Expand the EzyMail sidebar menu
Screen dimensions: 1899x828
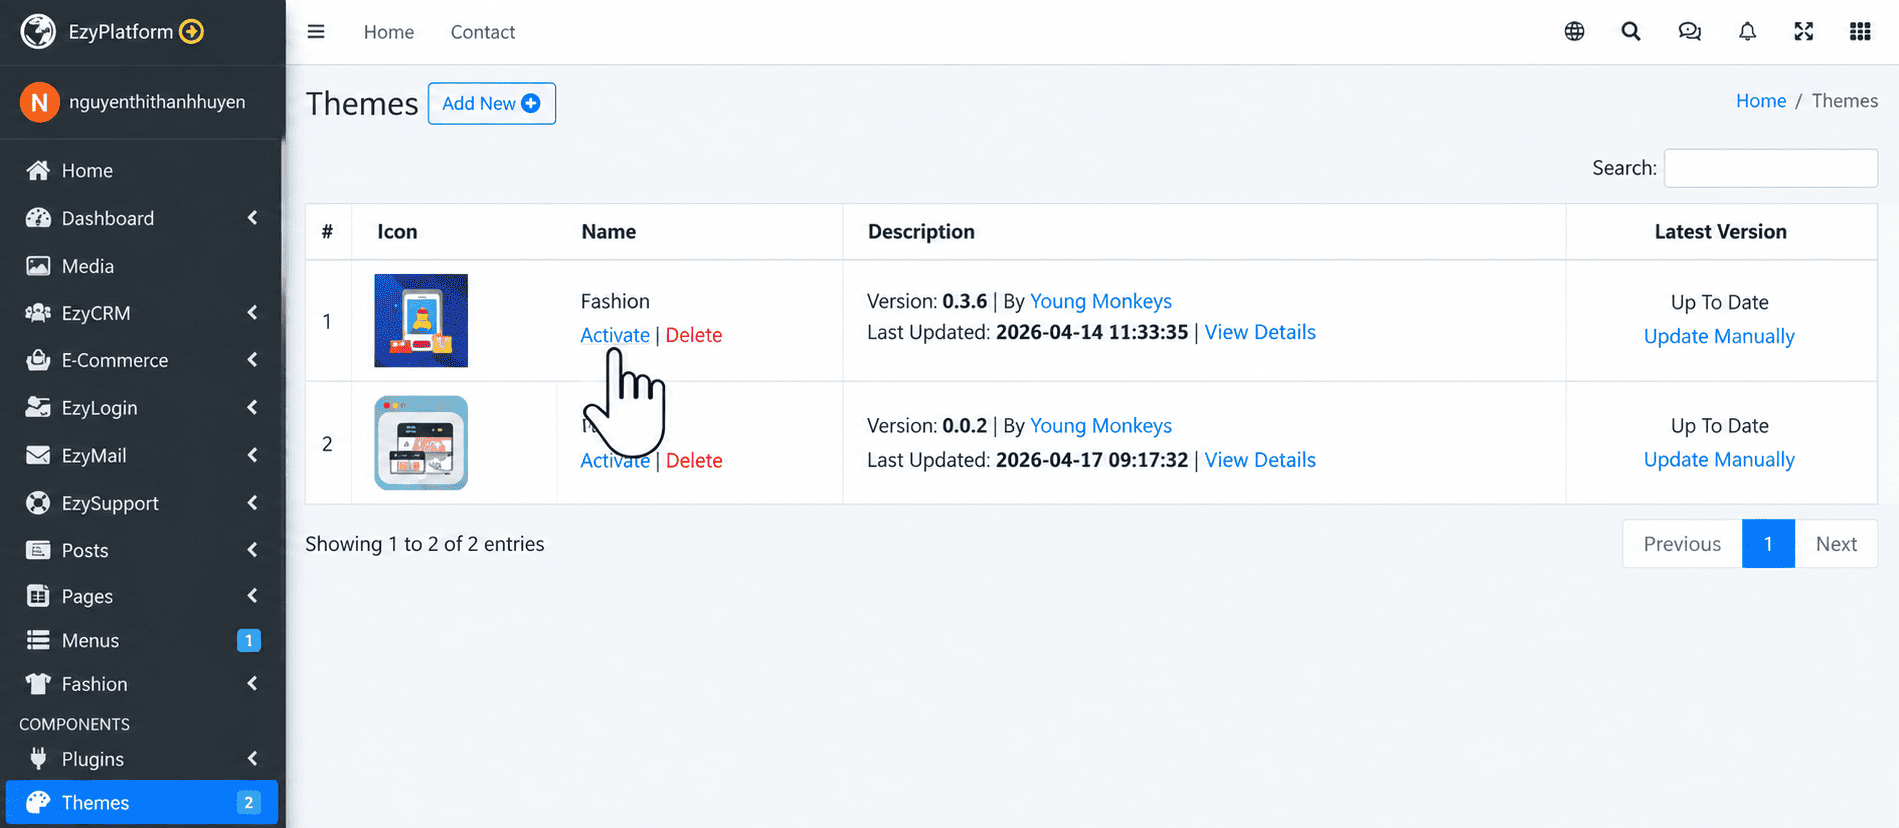pos(142,455)
